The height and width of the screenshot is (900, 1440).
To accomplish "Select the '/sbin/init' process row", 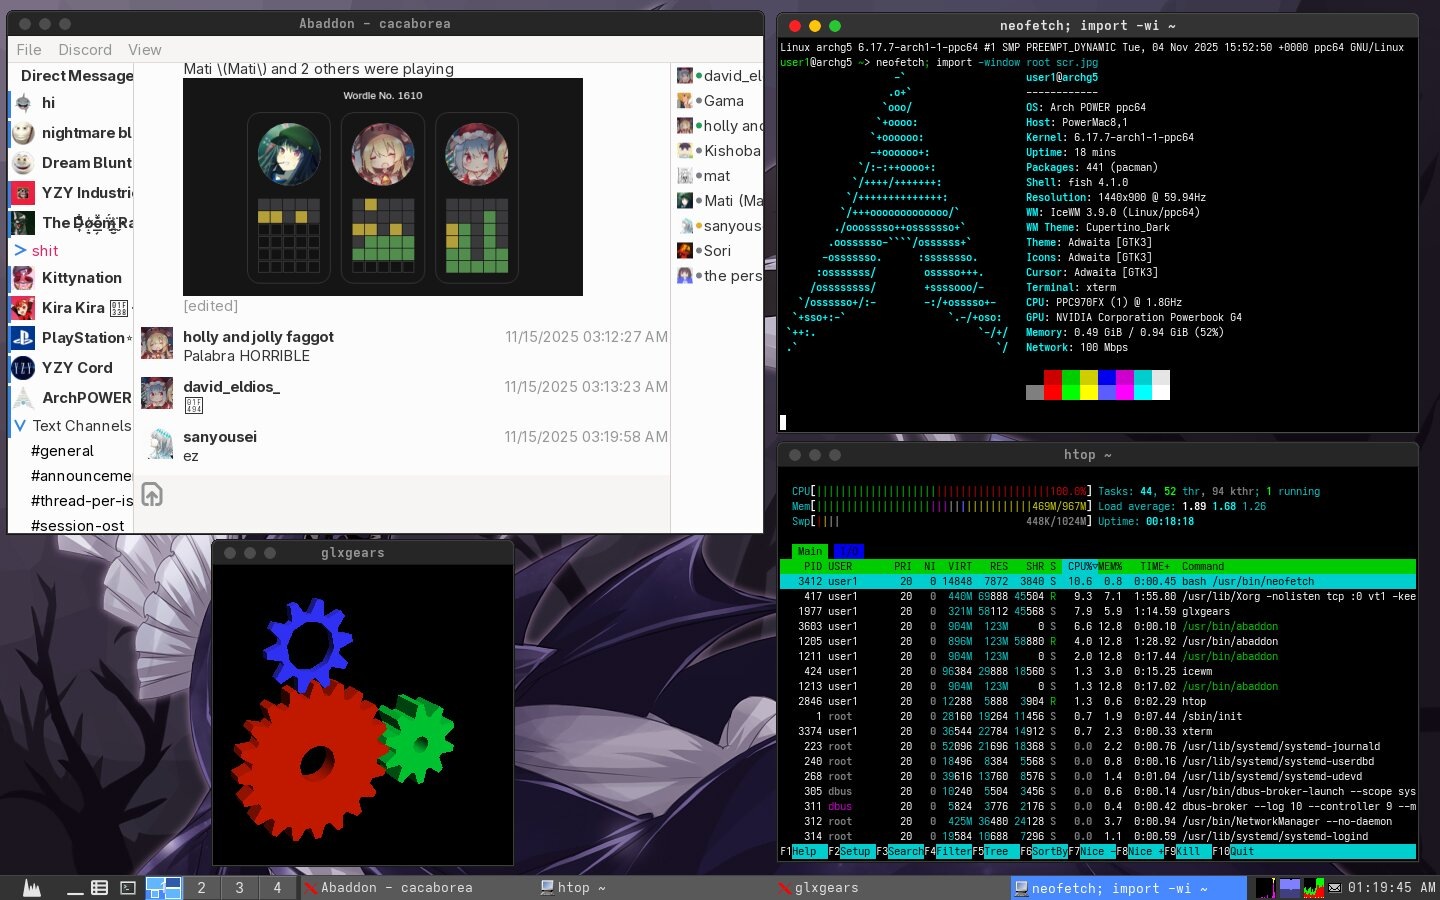I will pos(1098,716).
